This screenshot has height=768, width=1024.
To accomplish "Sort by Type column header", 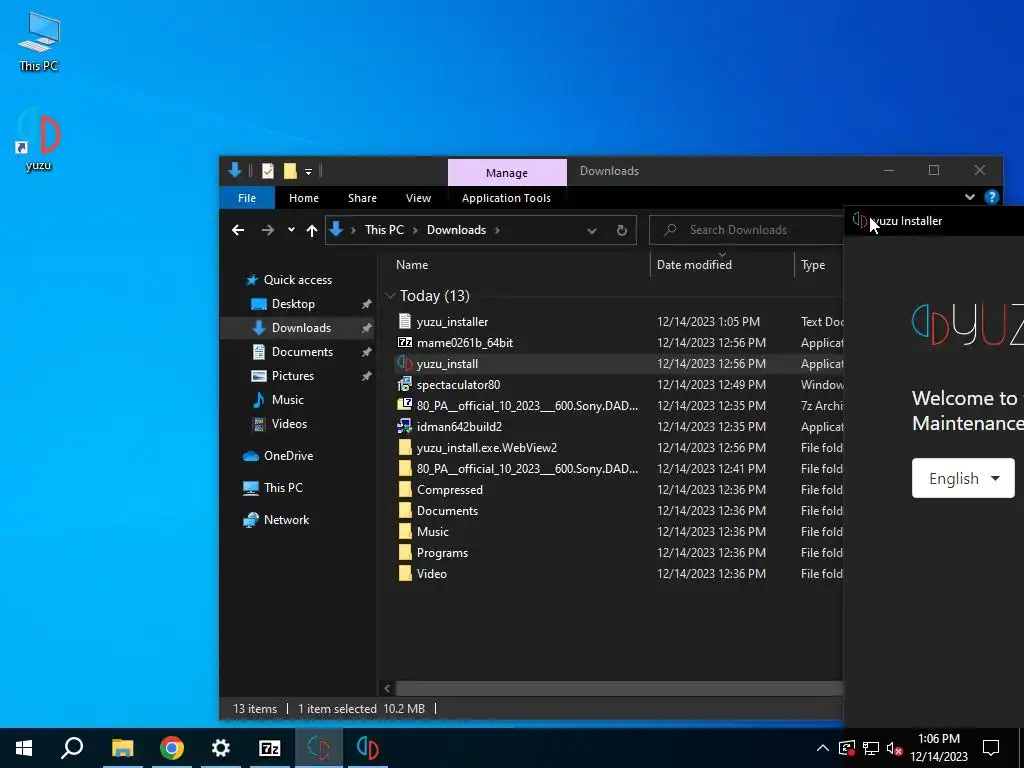I will 813,264.
